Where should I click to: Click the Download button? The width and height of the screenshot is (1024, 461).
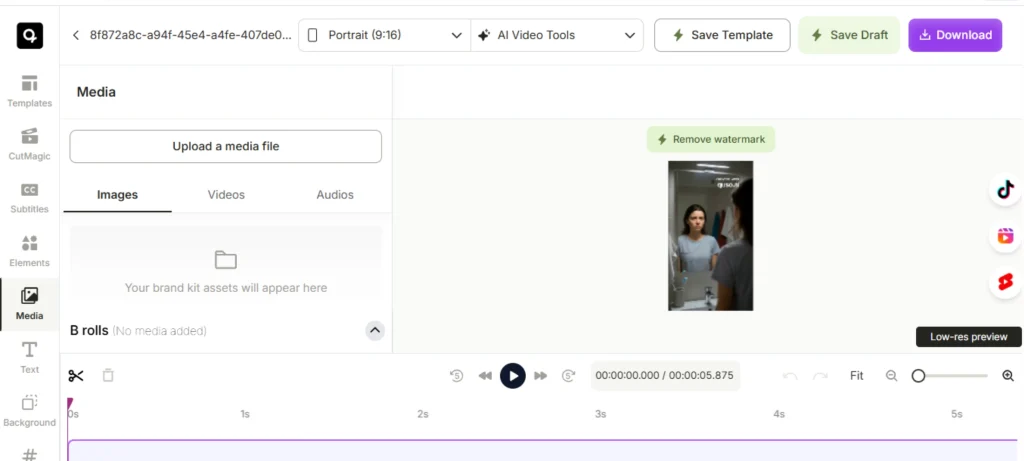click(954, 35)
